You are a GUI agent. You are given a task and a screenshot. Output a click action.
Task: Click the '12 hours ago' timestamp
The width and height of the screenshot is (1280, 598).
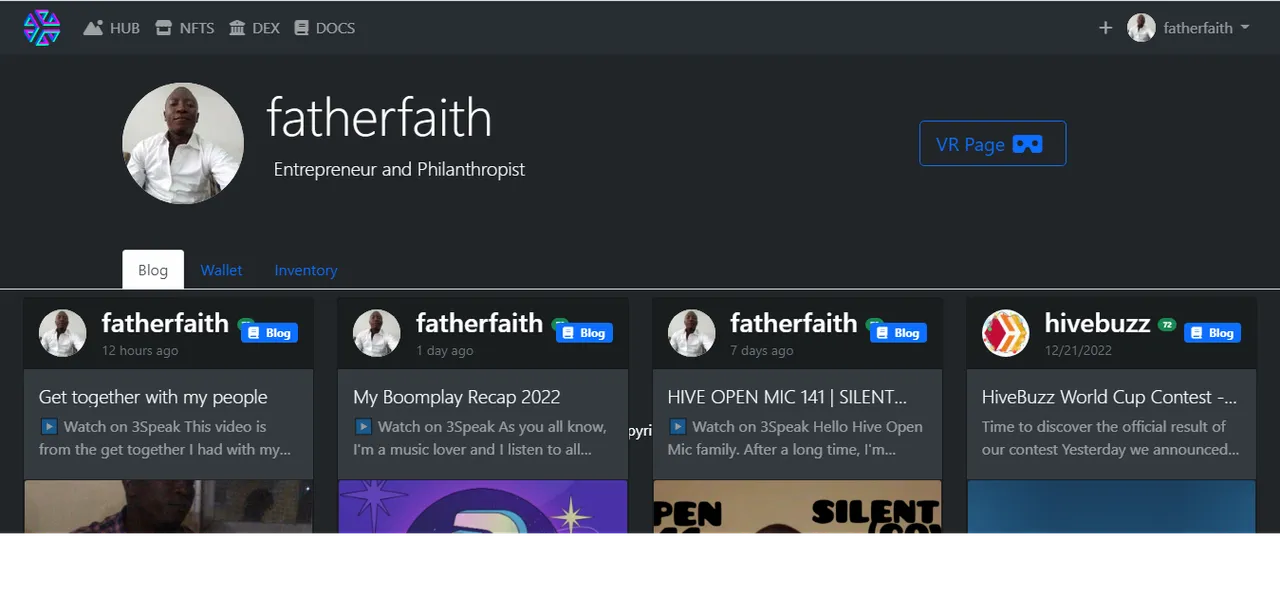pyautogui.click(x=140, y=351)
